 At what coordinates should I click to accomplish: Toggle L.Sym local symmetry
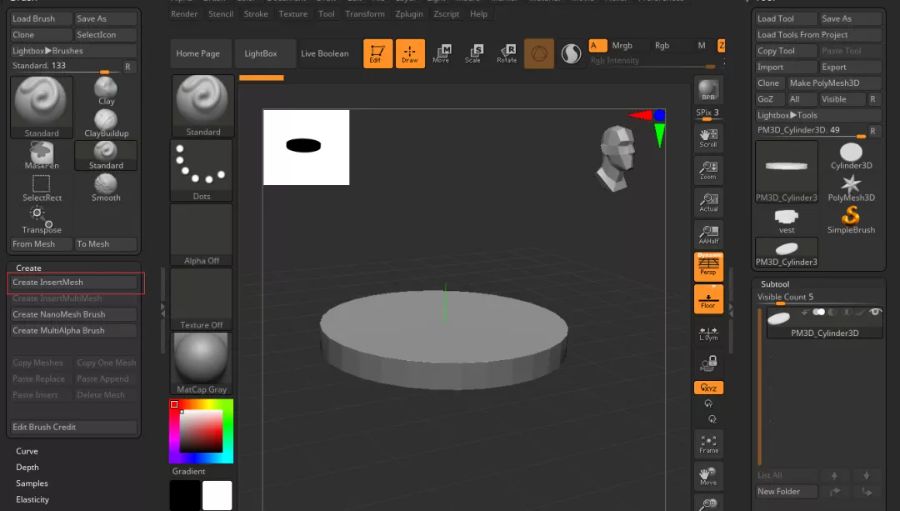(708, 333)
